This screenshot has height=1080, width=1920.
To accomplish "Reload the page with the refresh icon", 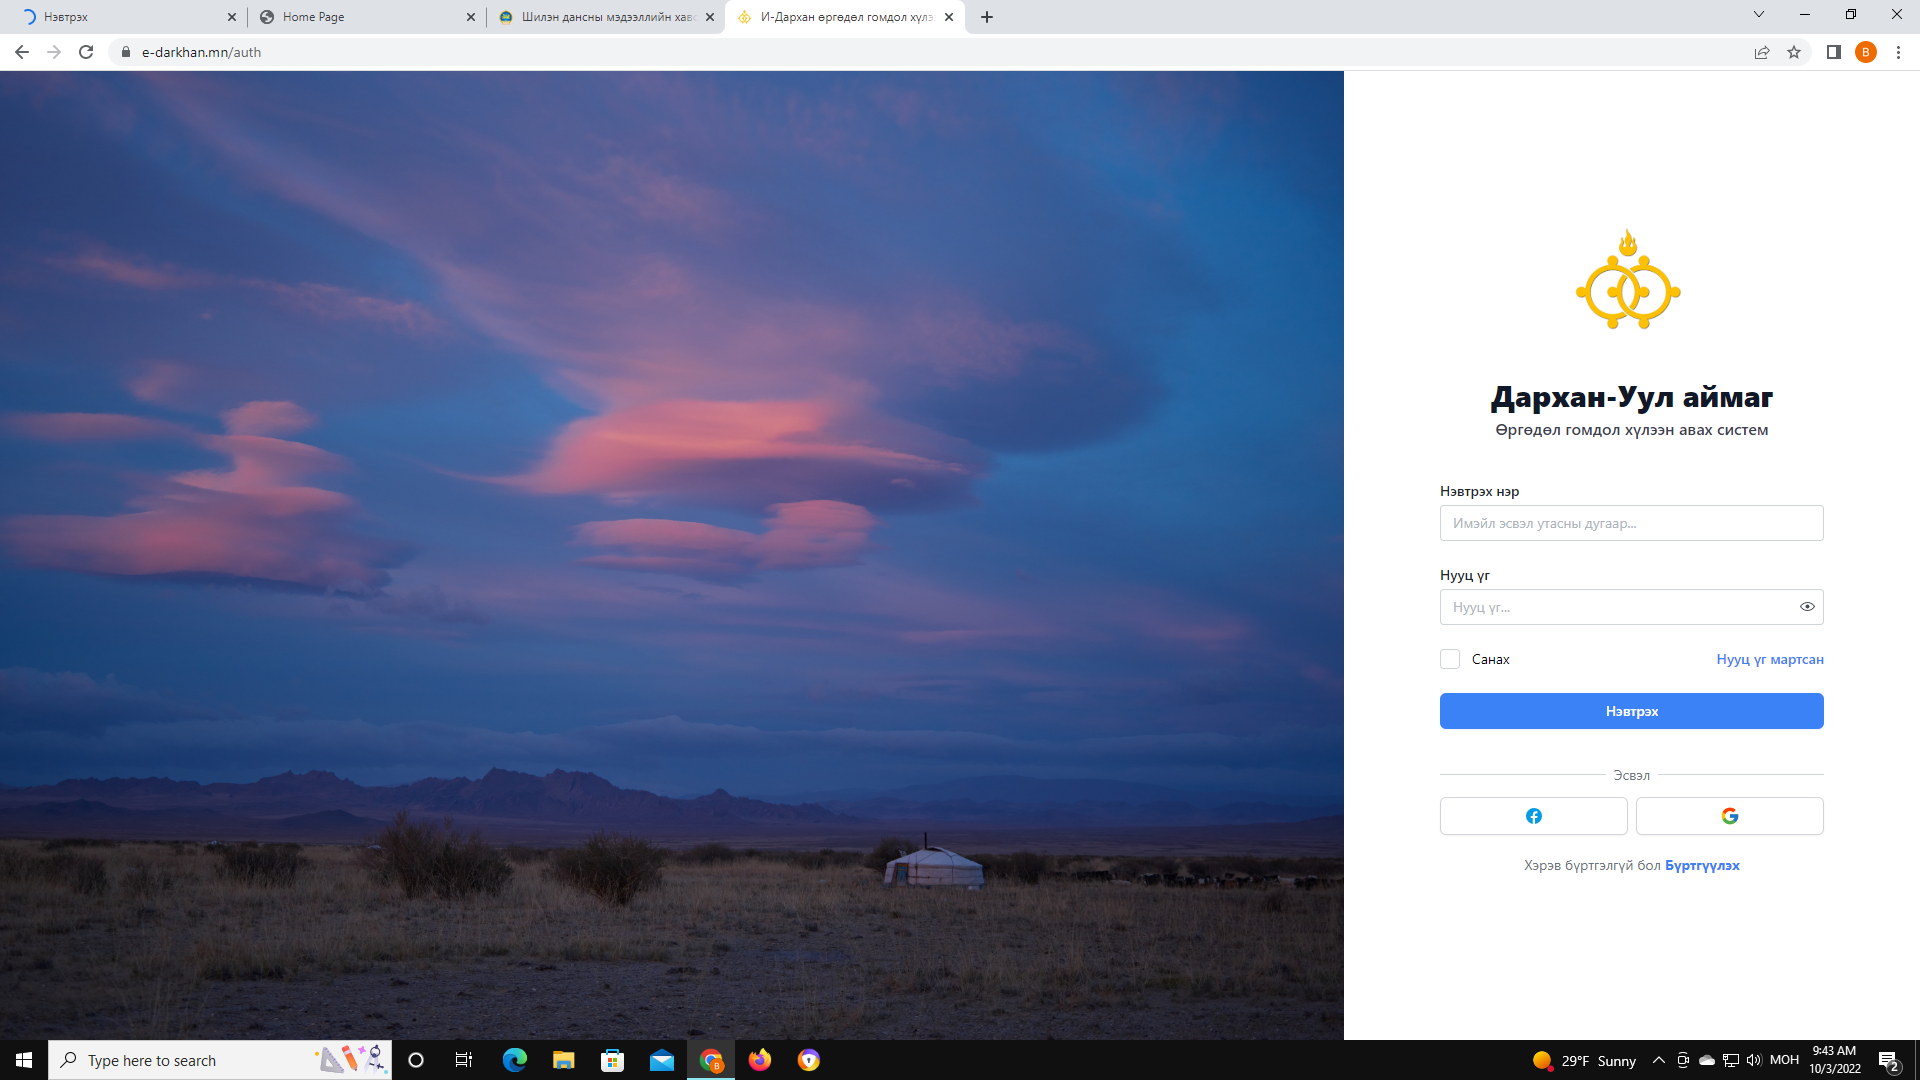I will point(86,52).
